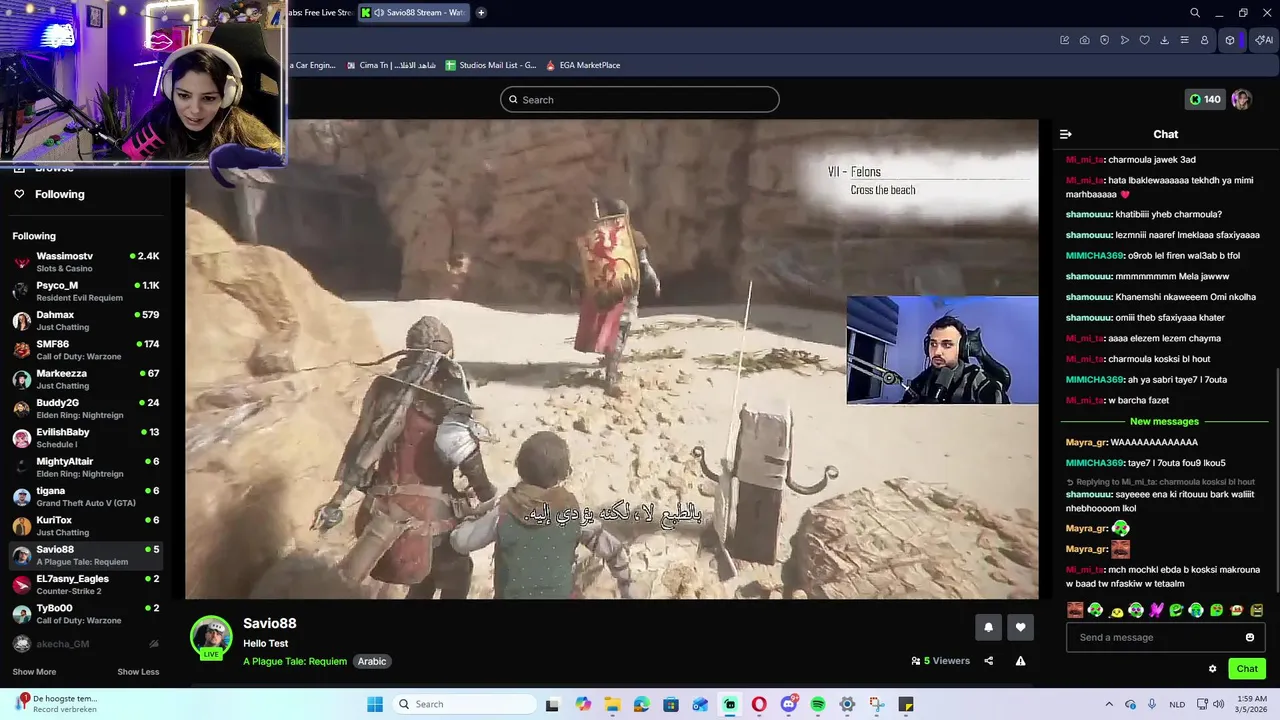Open browser easy setup sliders icon

[1184, 40]
